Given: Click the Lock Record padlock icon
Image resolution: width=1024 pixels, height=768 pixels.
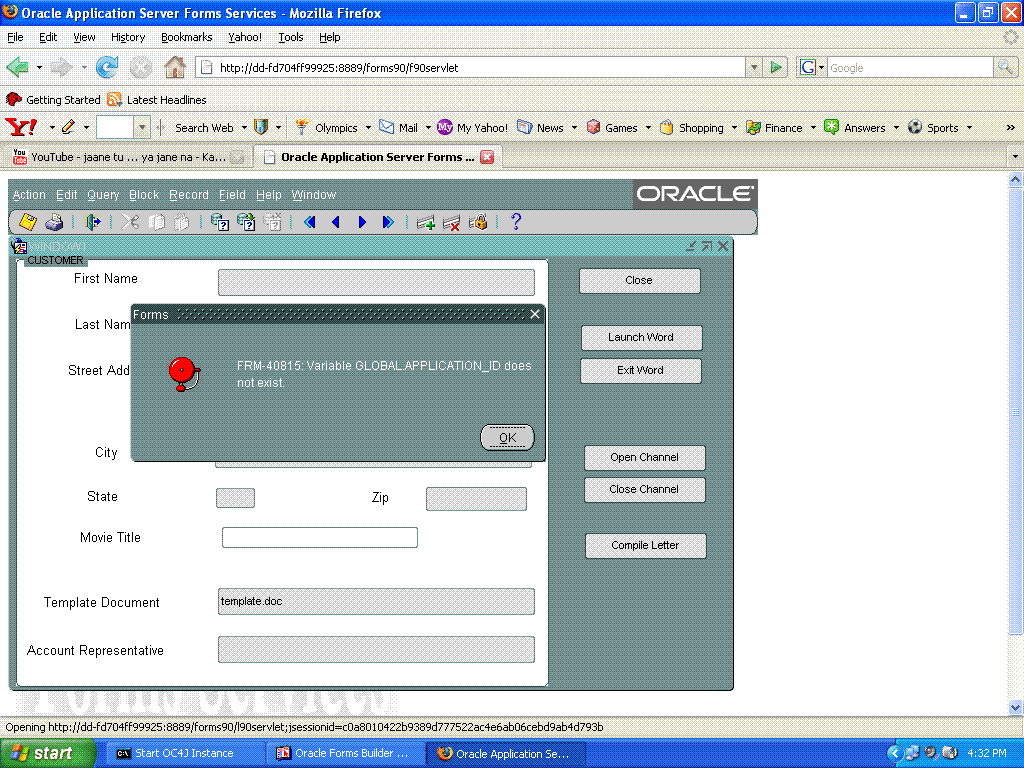Looking at the screenshot, I should pos(478,222).
